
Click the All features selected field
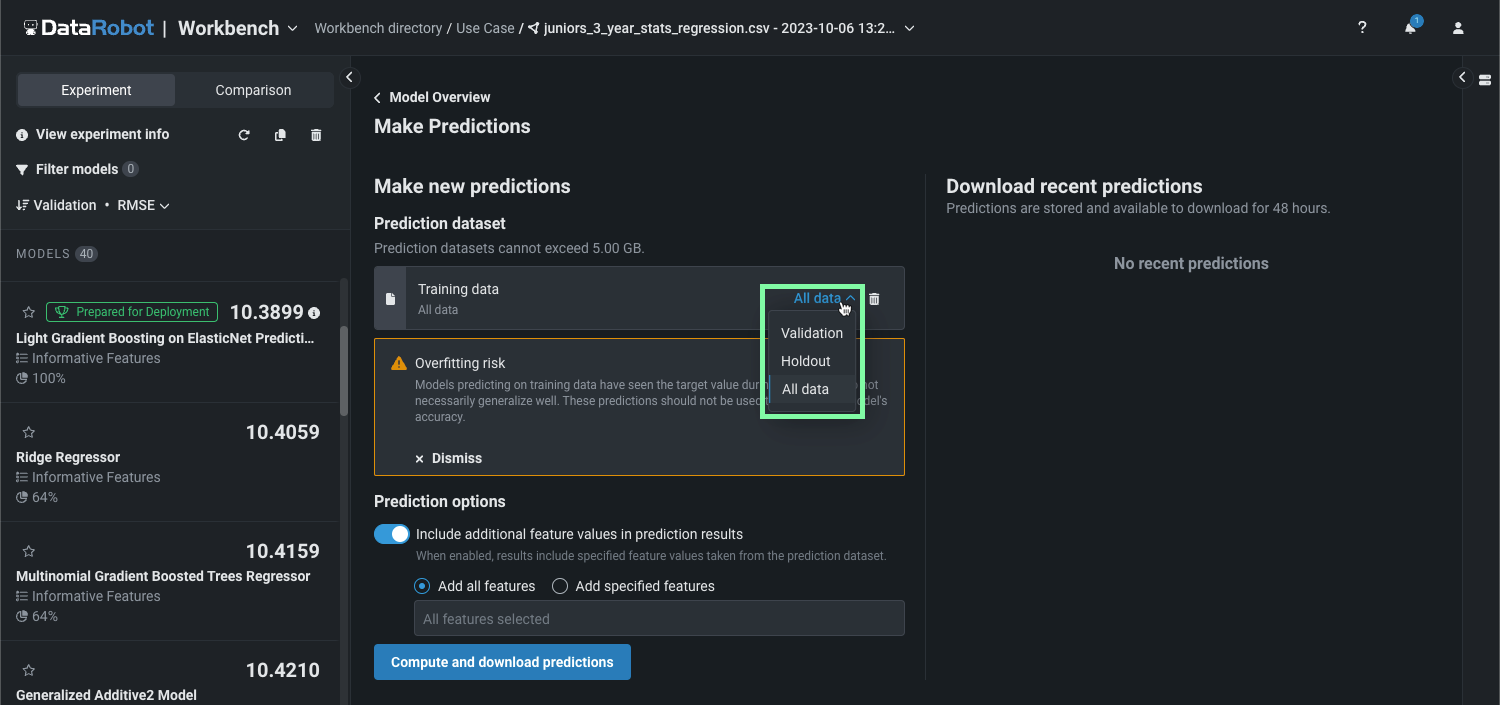click(x=659, y=619)
